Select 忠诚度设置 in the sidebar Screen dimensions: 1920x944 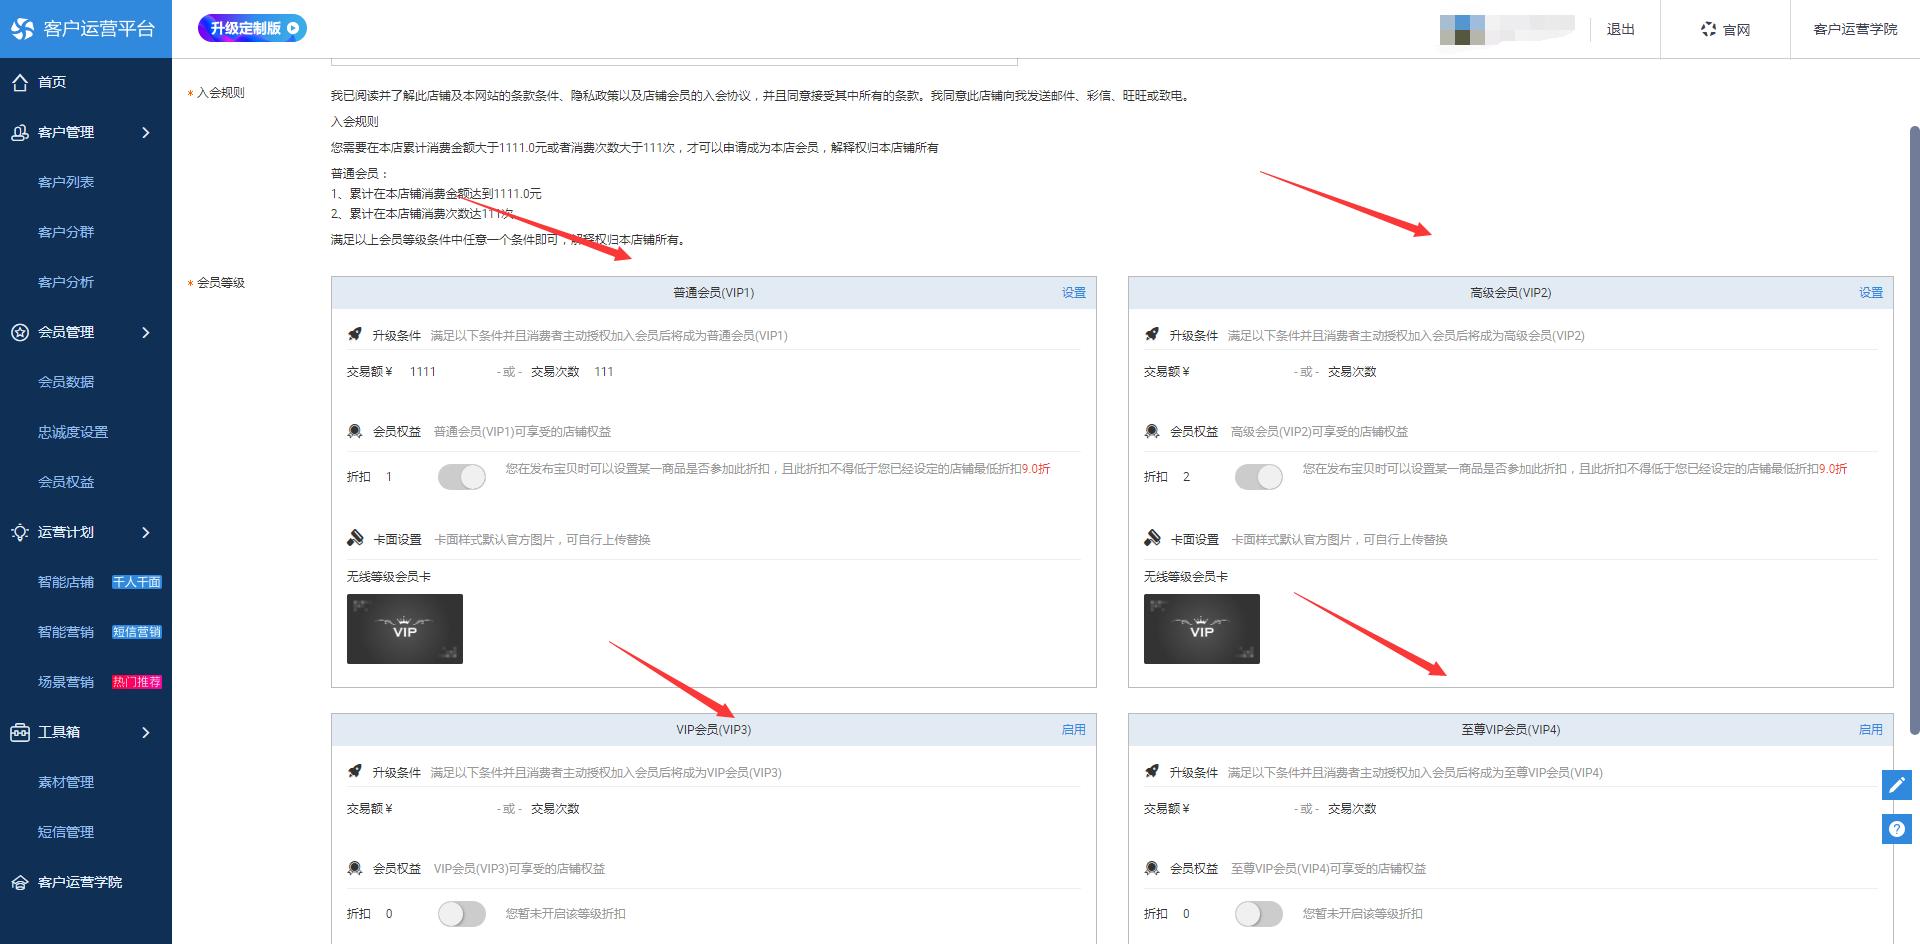[73, 432]
